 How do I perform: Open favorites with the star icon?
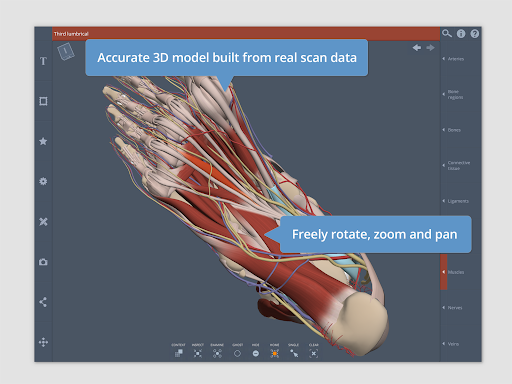click(x=43, y=141)
